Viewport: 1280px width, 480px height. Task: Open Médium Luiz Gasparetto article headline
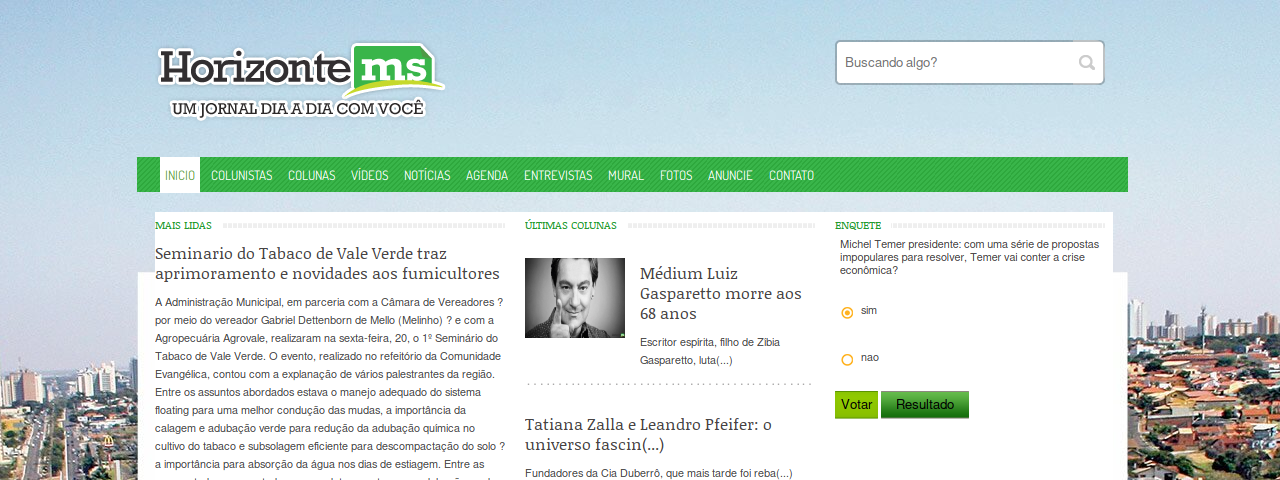coord(721,293)
